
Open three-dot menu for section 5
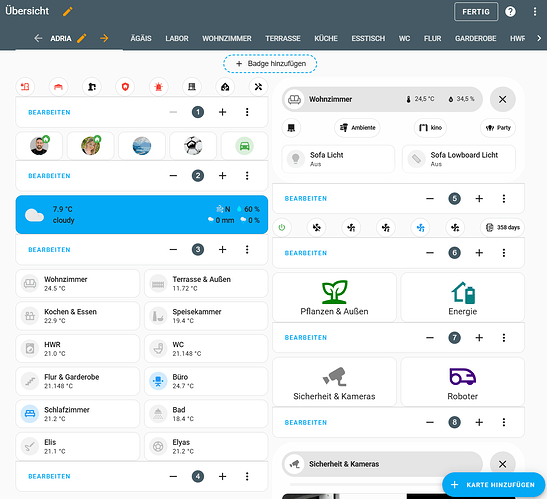click(504, 199)
